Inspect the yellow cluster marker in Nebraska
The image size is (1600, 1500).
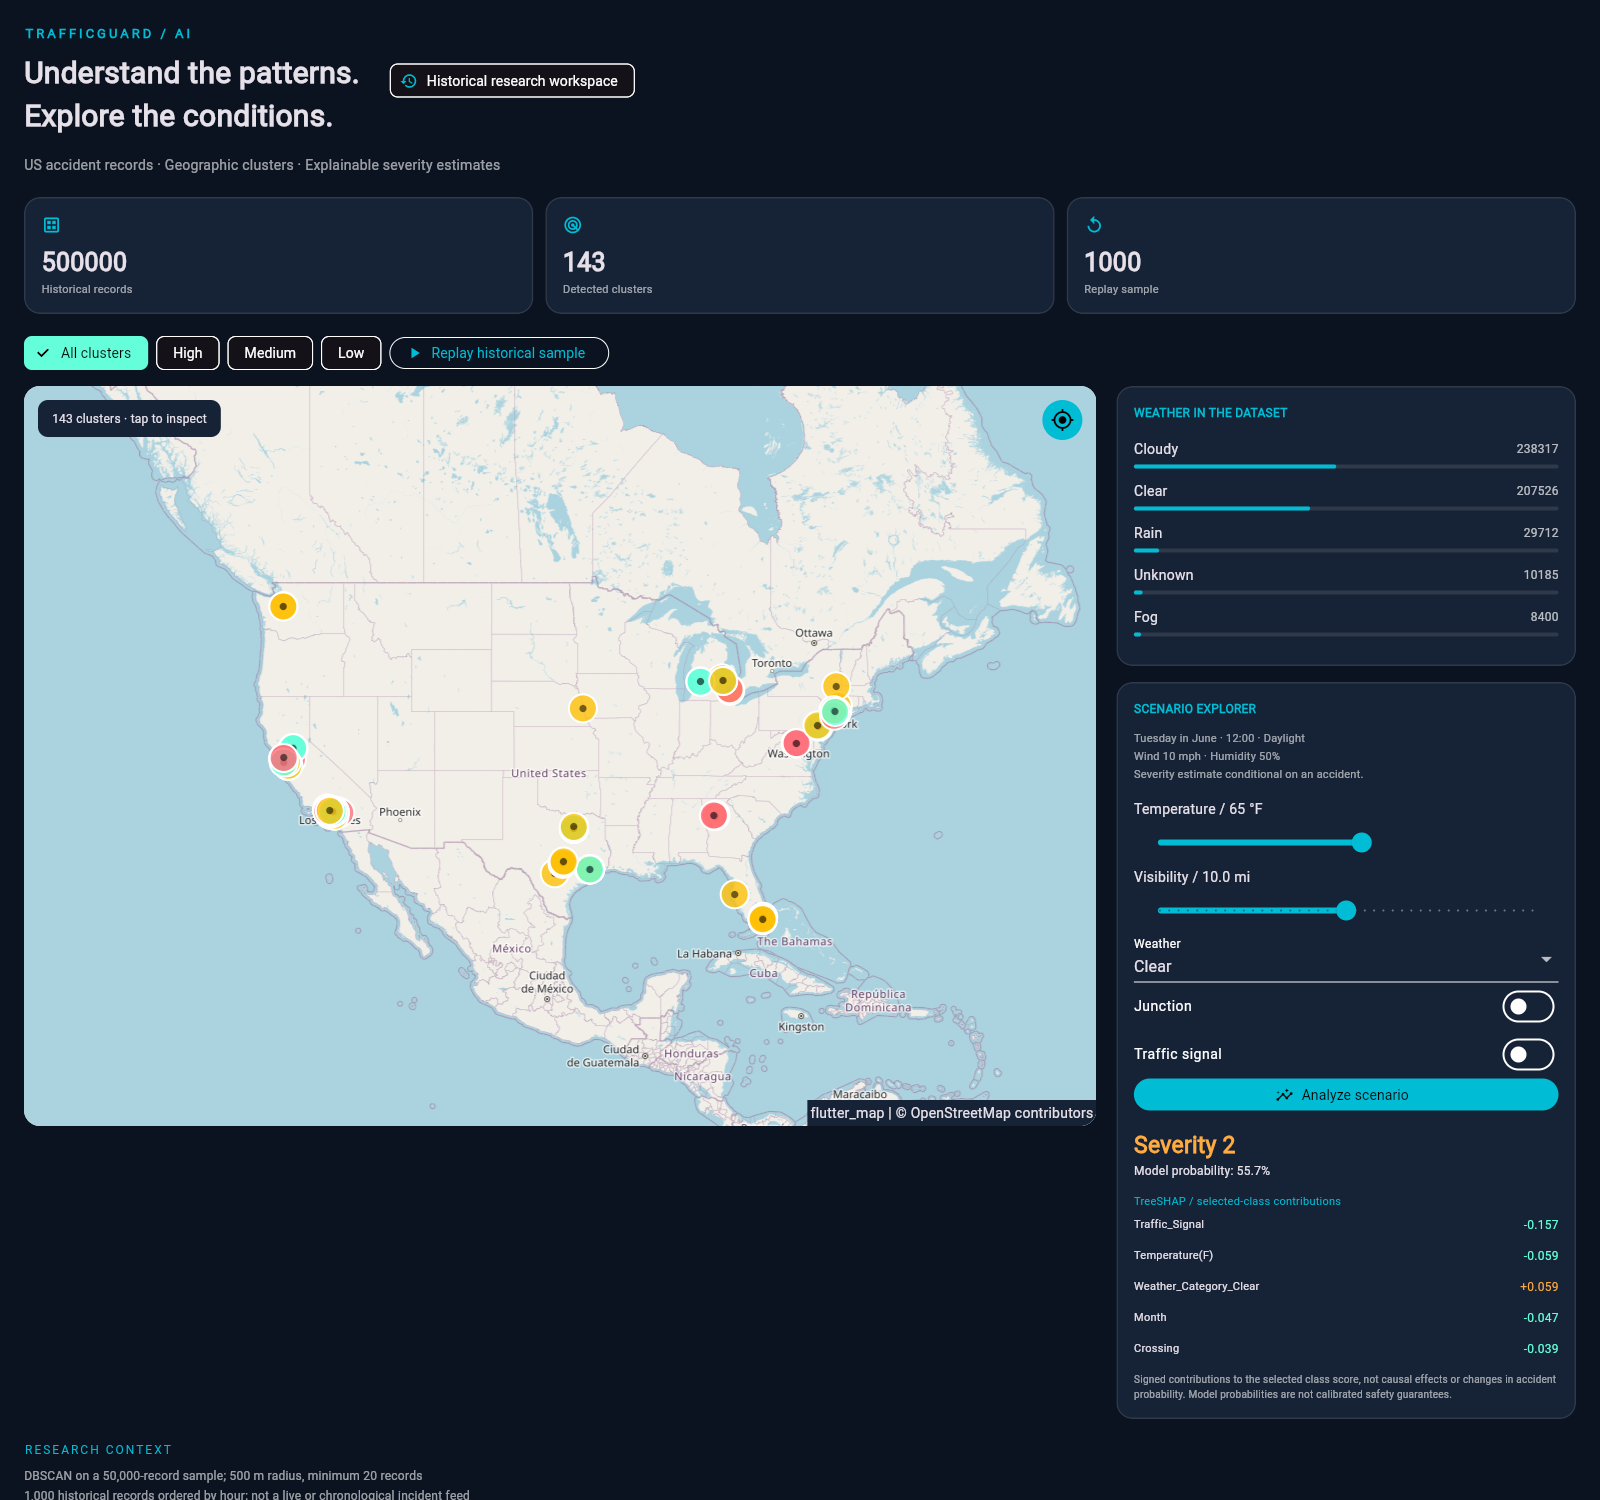coord(583,708)
